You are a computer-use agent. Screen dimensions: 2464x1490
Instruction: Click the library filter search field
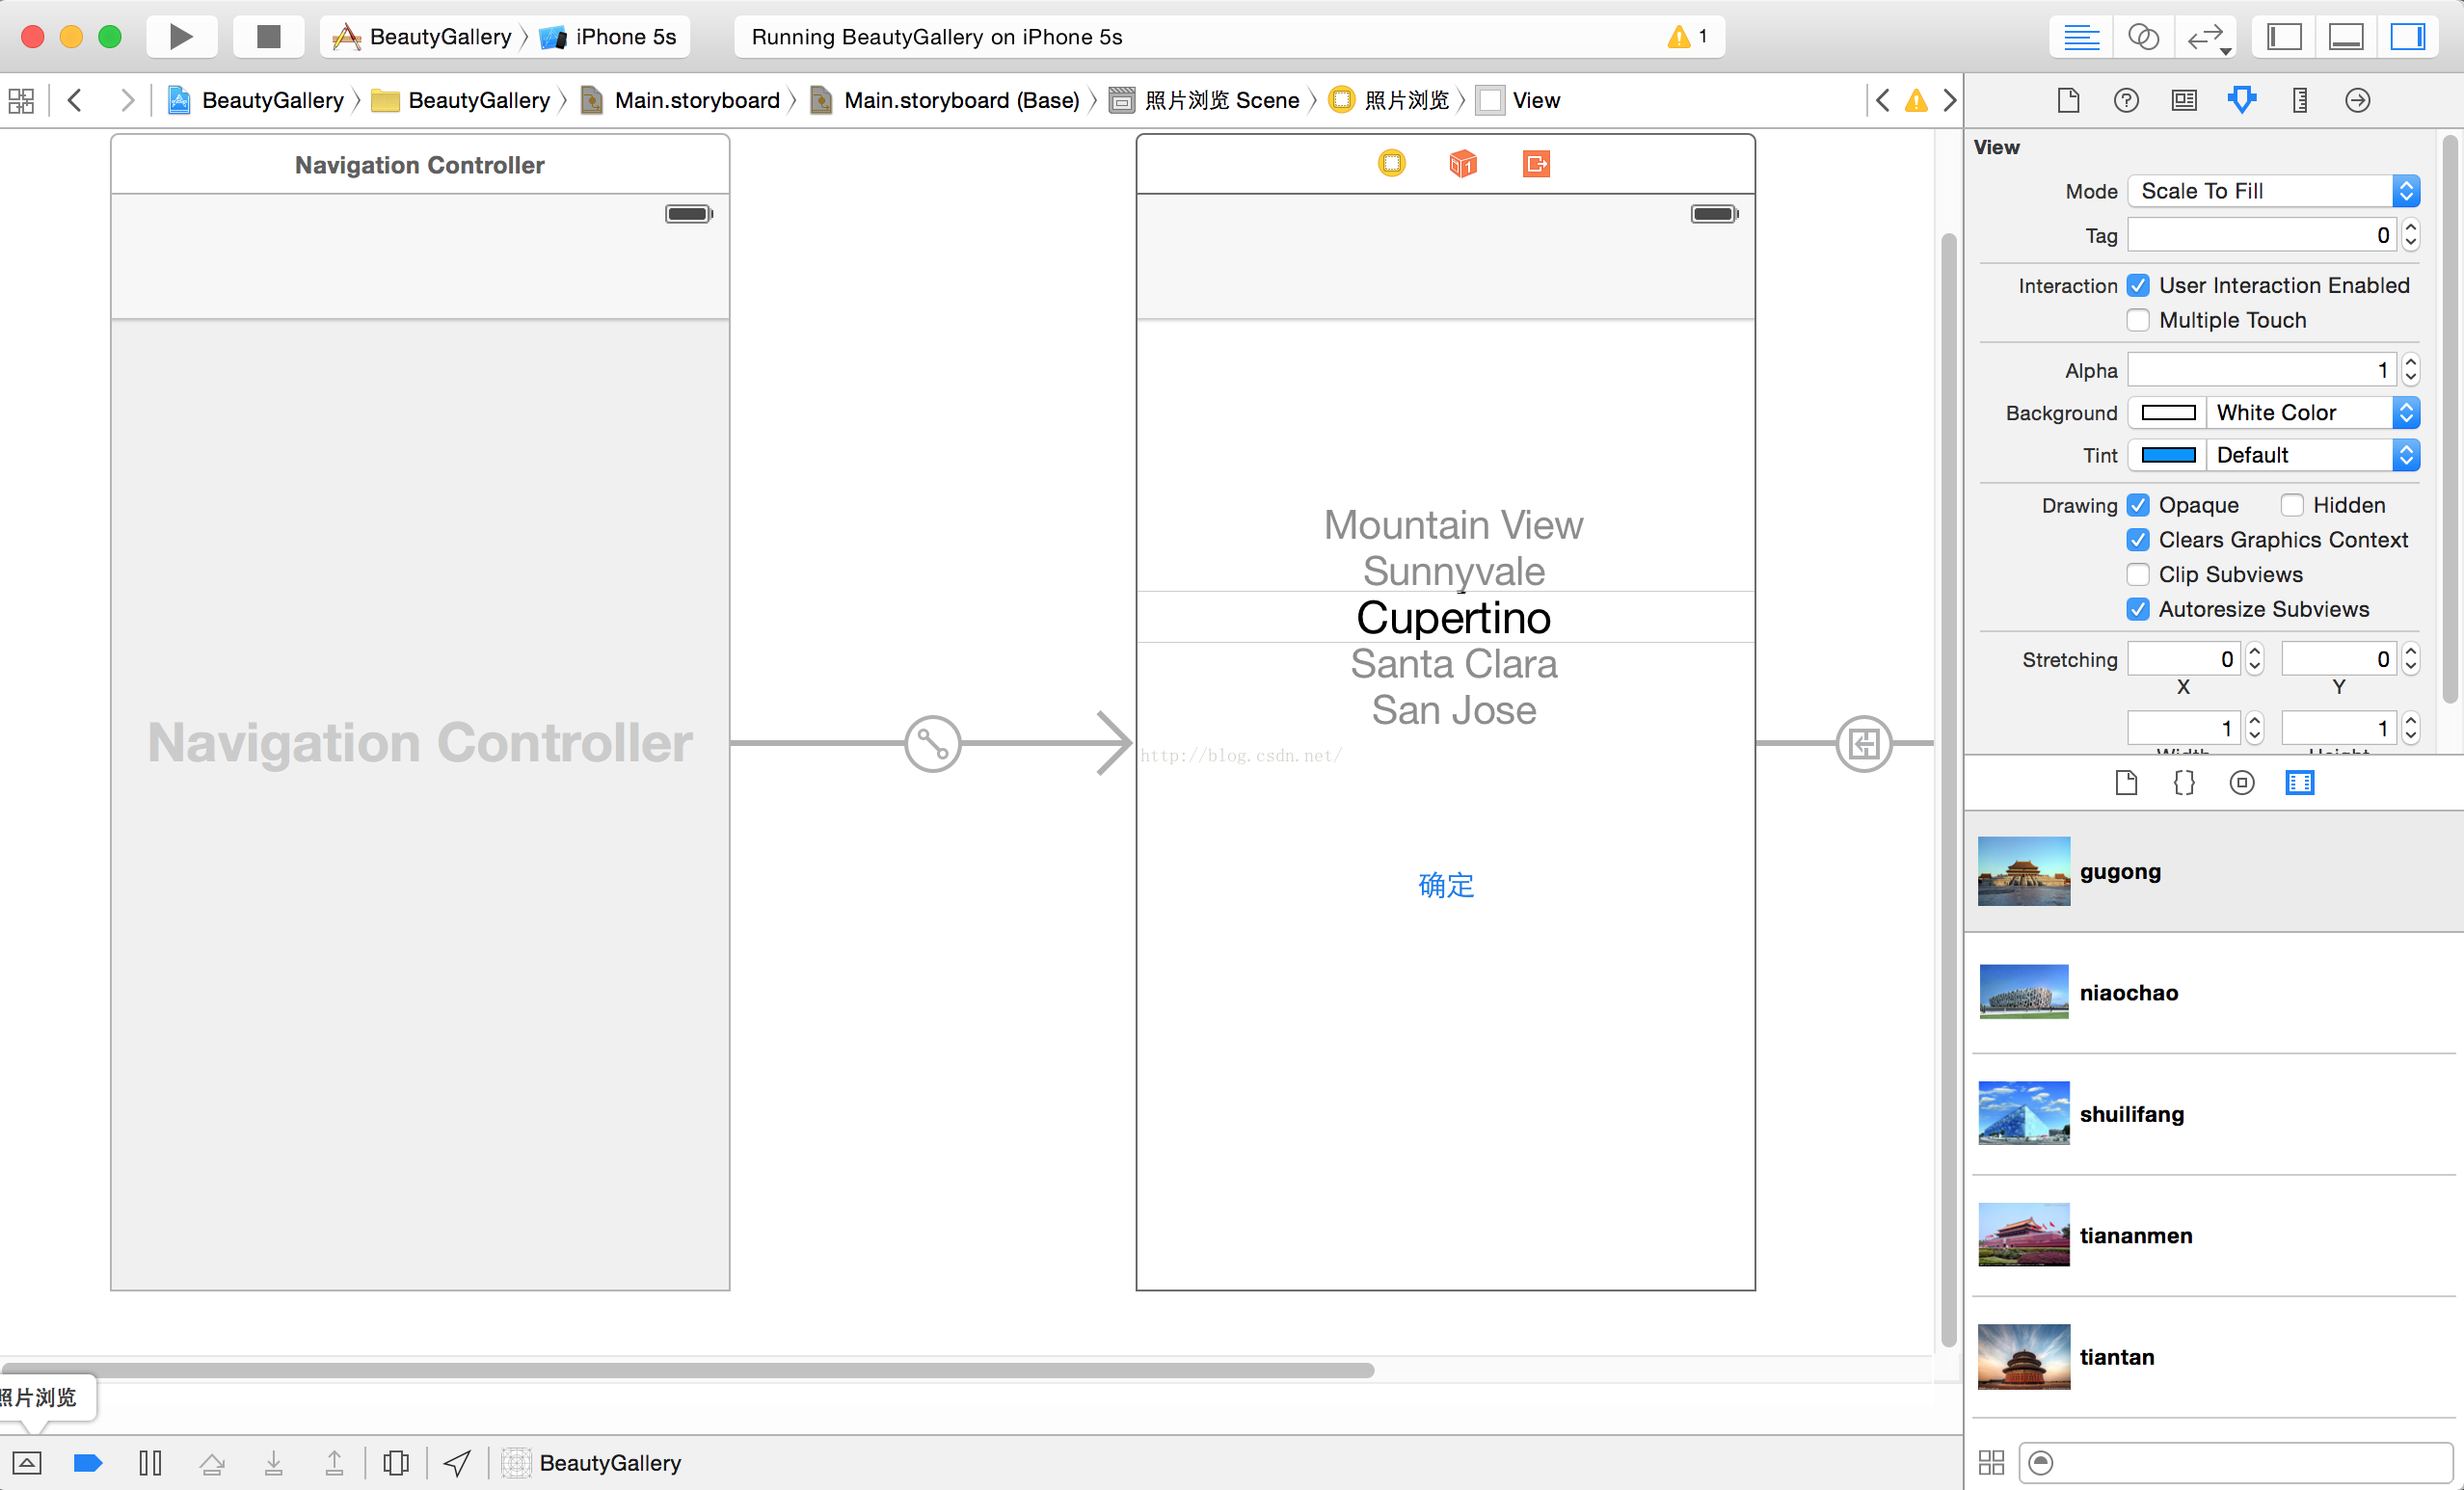pos(2236,1463)
